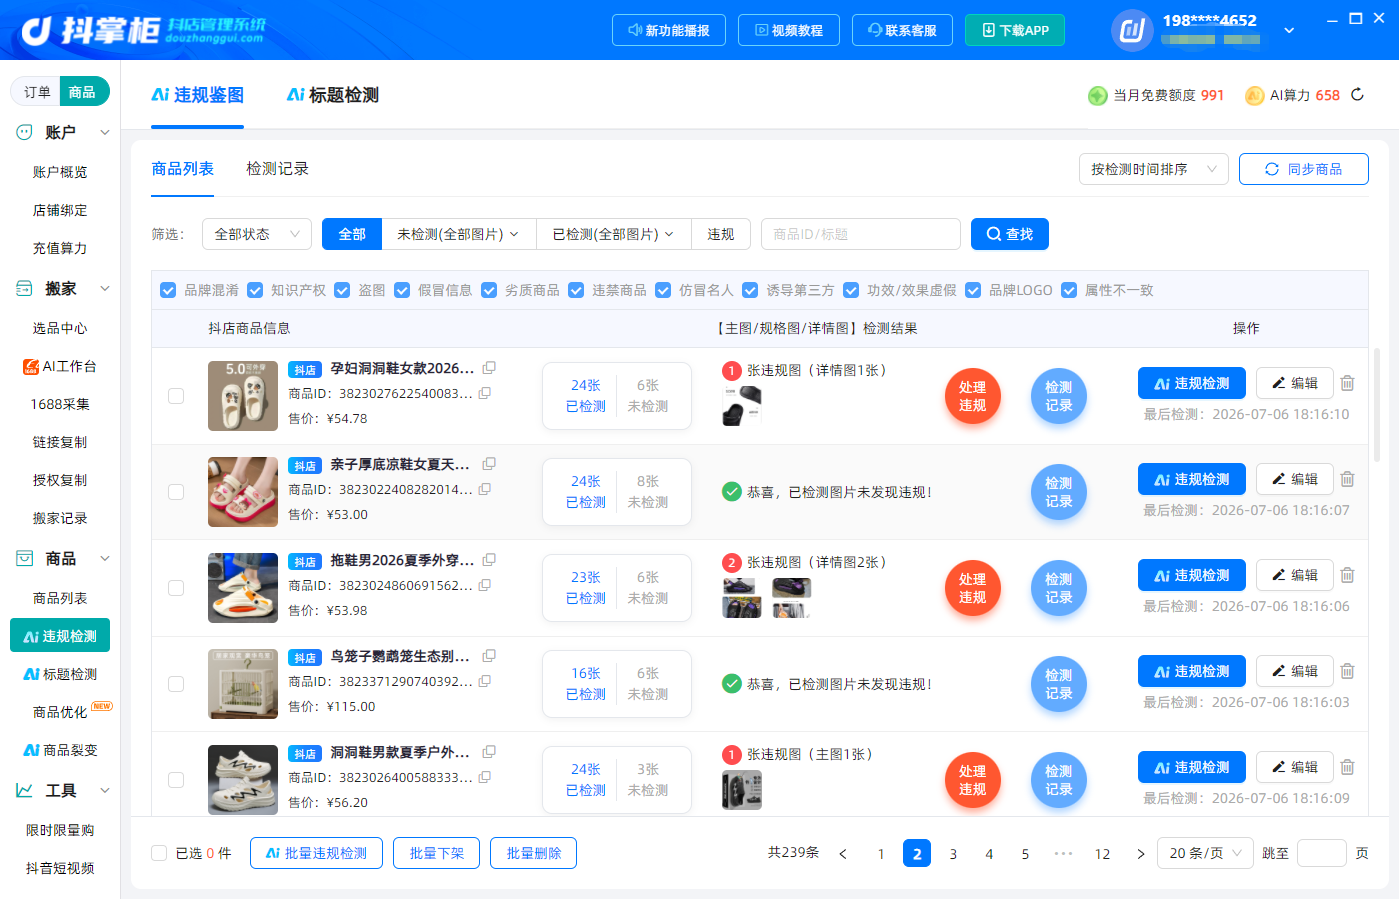Delete 亲子厚底凉鞋 product with trash icon
Image resolution: width=1399 pixels, height=899 pixels.
click(1347, 479)
